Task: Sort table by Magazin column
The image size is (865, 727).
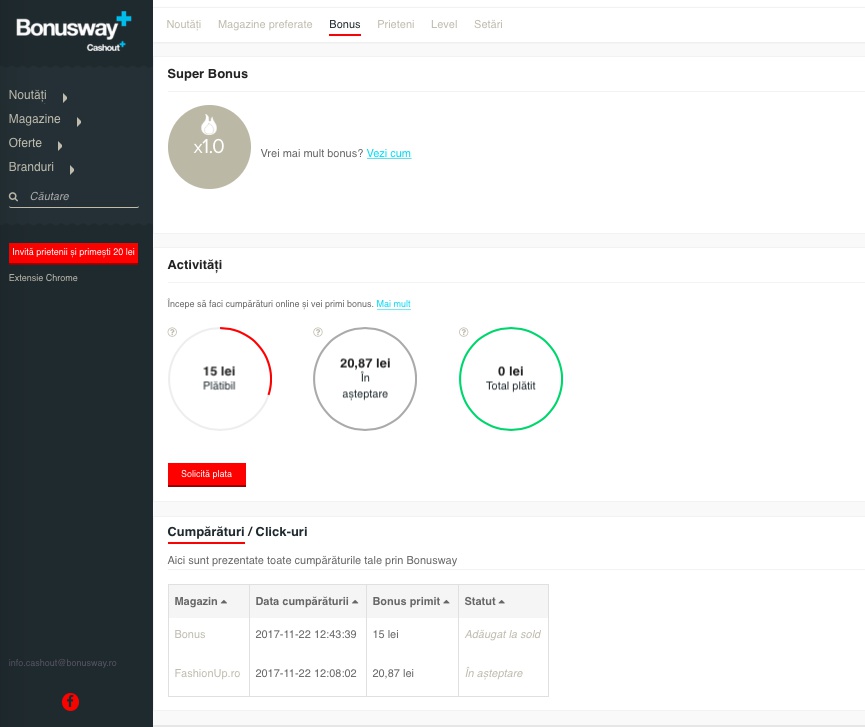Action: 200,601
